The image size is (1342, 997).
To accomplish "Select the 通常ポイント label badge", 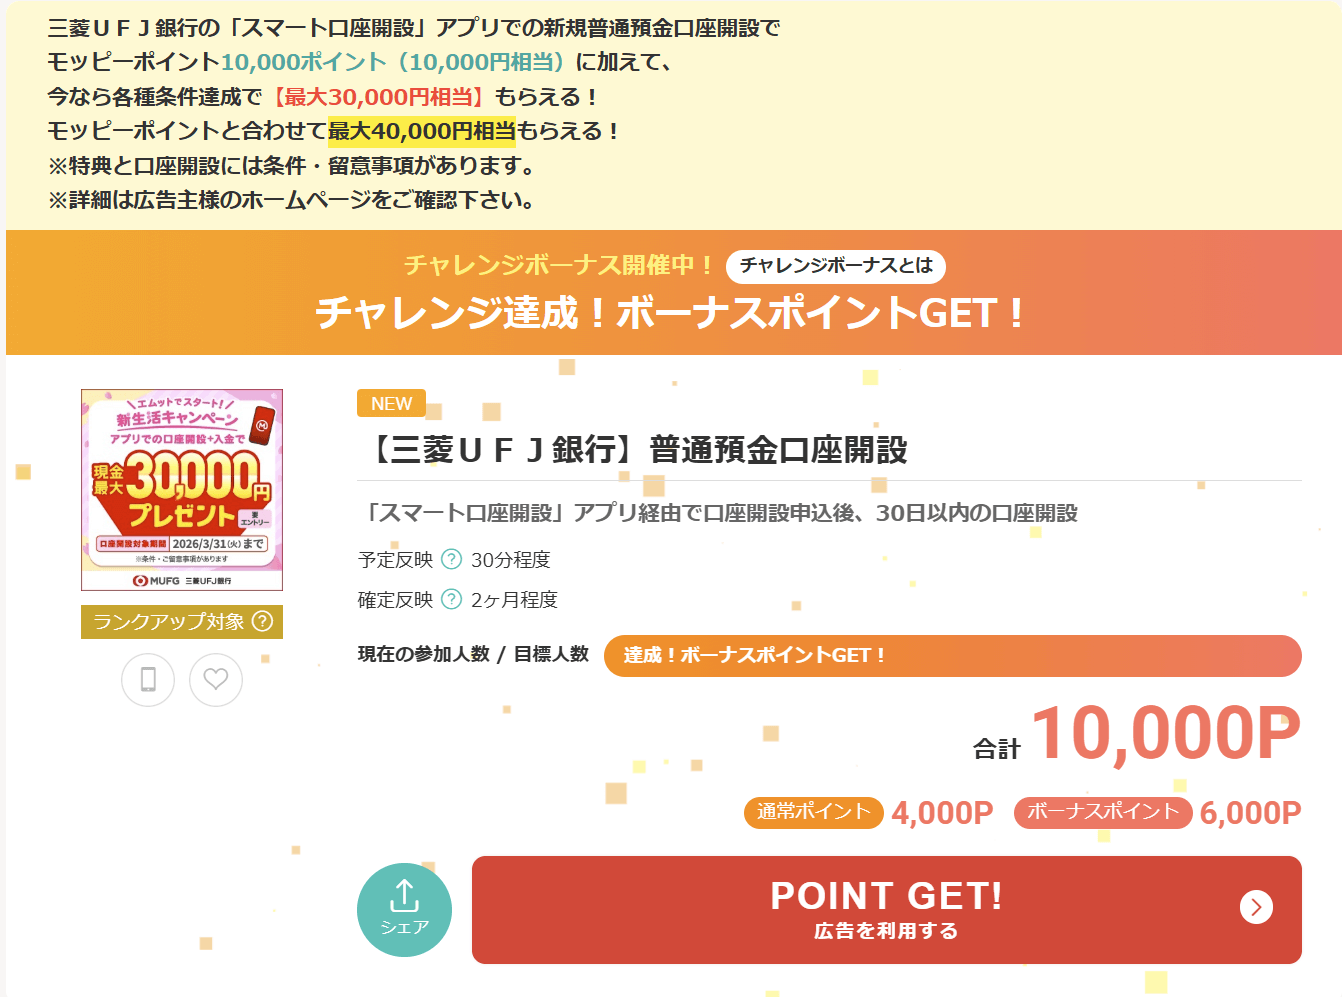I will pyautogui.click(x=813, y=812).
